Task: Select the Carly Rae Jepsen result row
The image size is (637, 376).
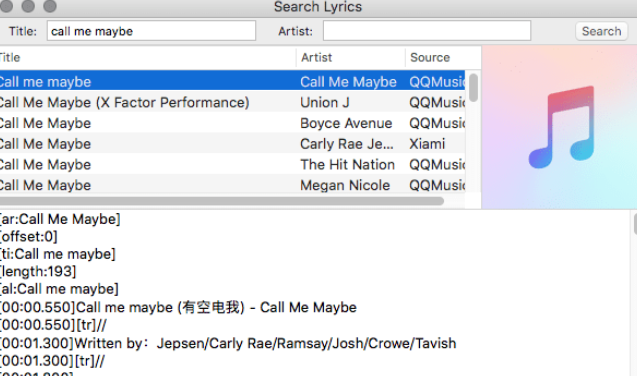Action: [232, 143]
